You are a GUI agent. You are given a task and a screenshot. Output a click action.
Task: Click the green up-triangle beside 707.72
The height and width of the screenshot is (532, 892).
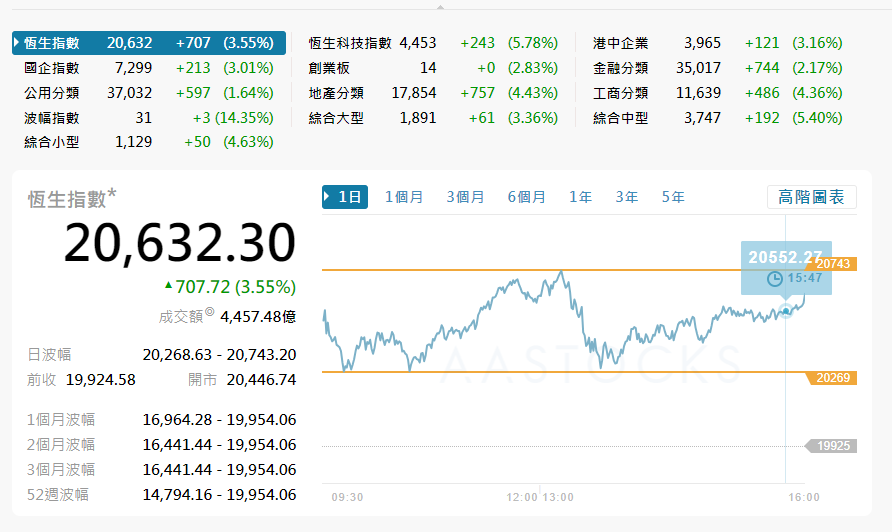tap(168, 286)
